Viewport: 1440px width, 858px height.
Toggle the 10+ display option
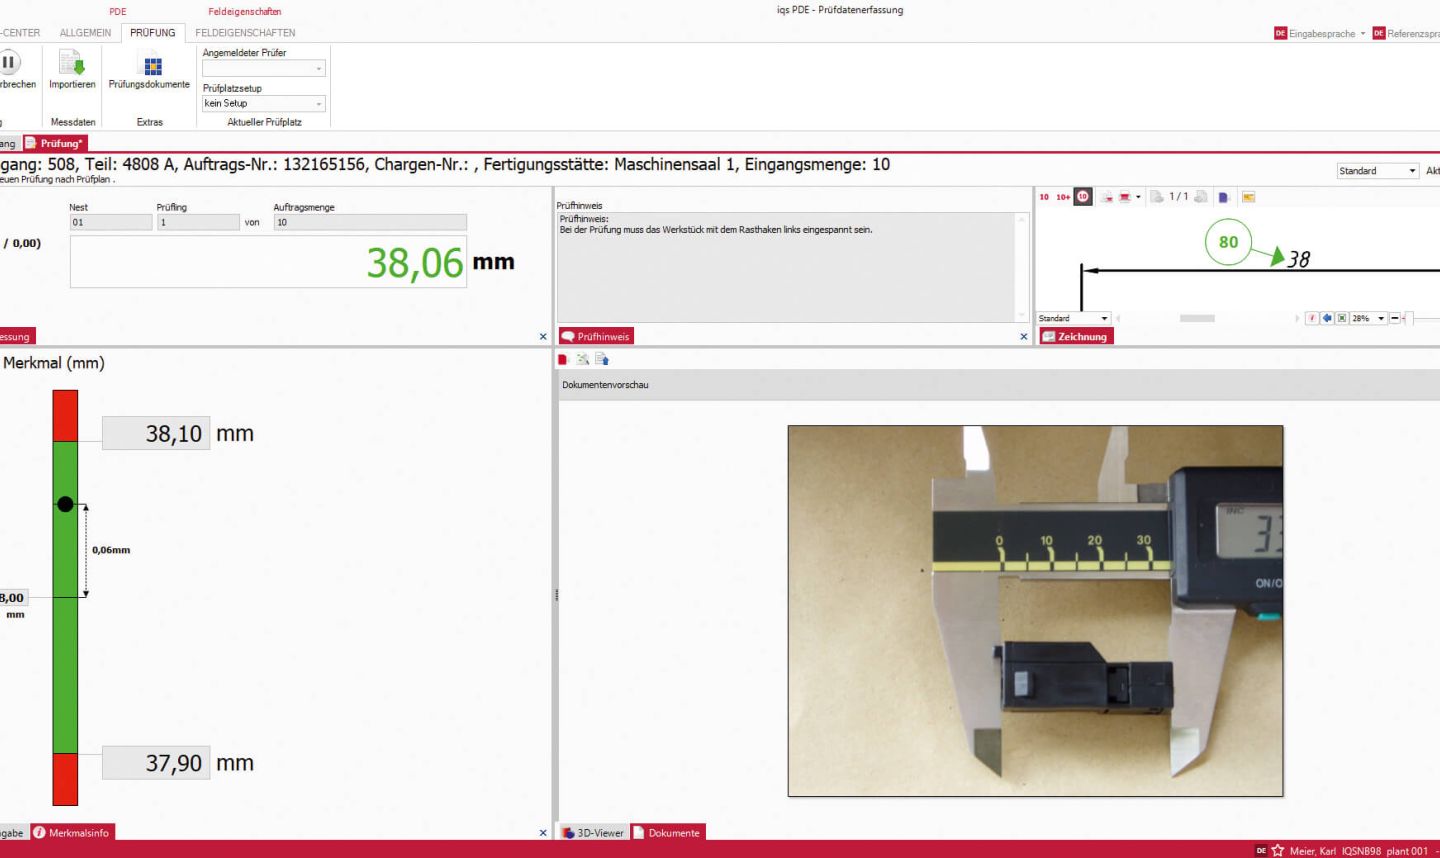(1061, 196)
